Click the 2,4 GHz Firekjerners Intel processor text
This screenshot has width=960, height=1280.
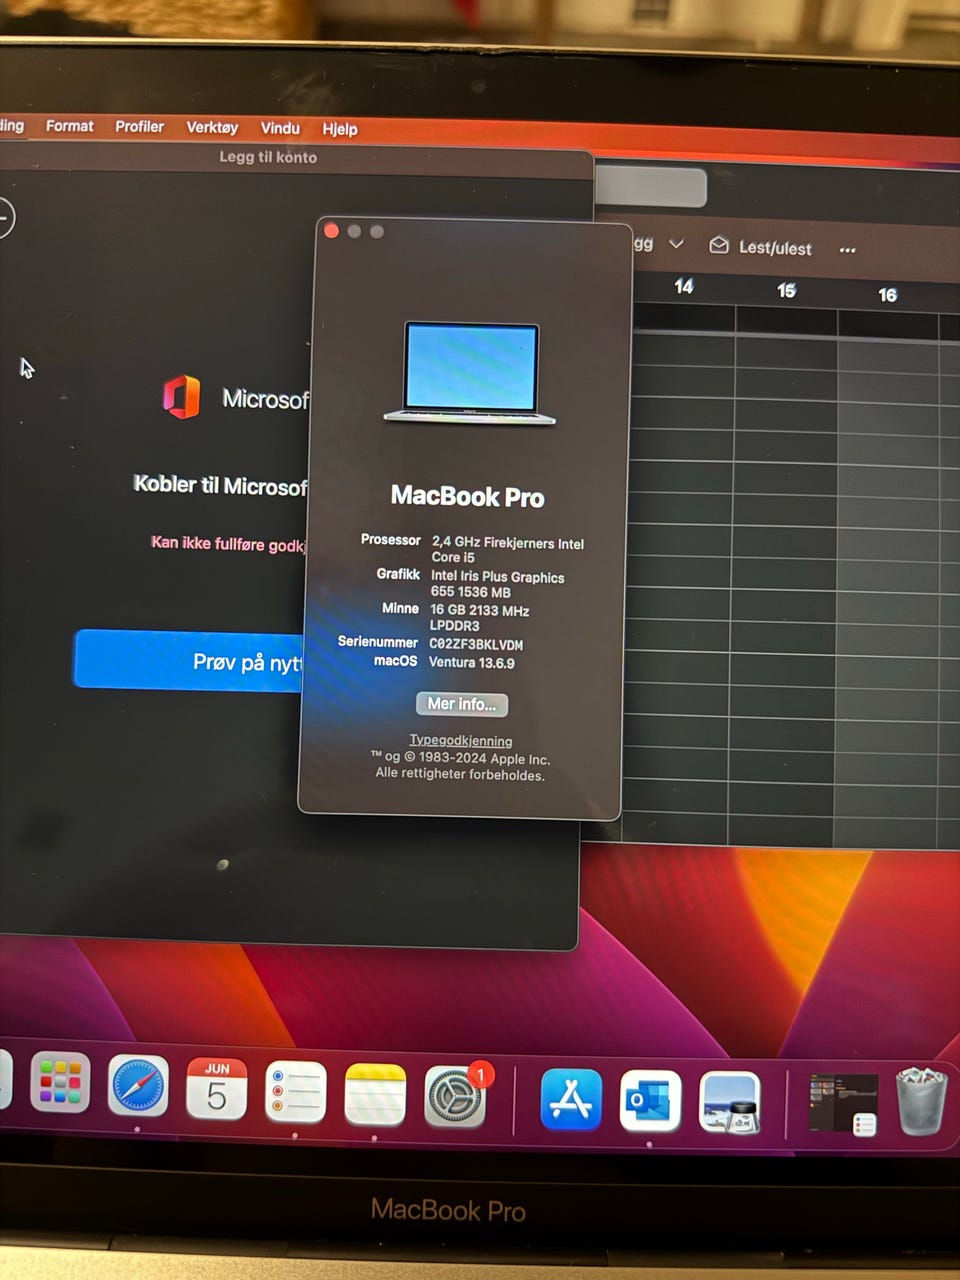coord(508,550)
